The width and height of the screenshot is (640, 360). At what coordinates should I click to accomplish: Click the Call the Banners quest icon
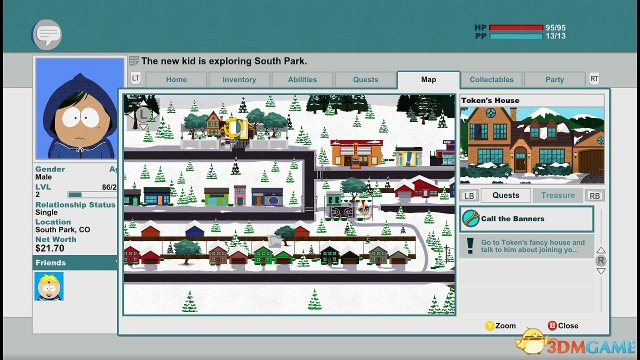(x=471, y=218)
